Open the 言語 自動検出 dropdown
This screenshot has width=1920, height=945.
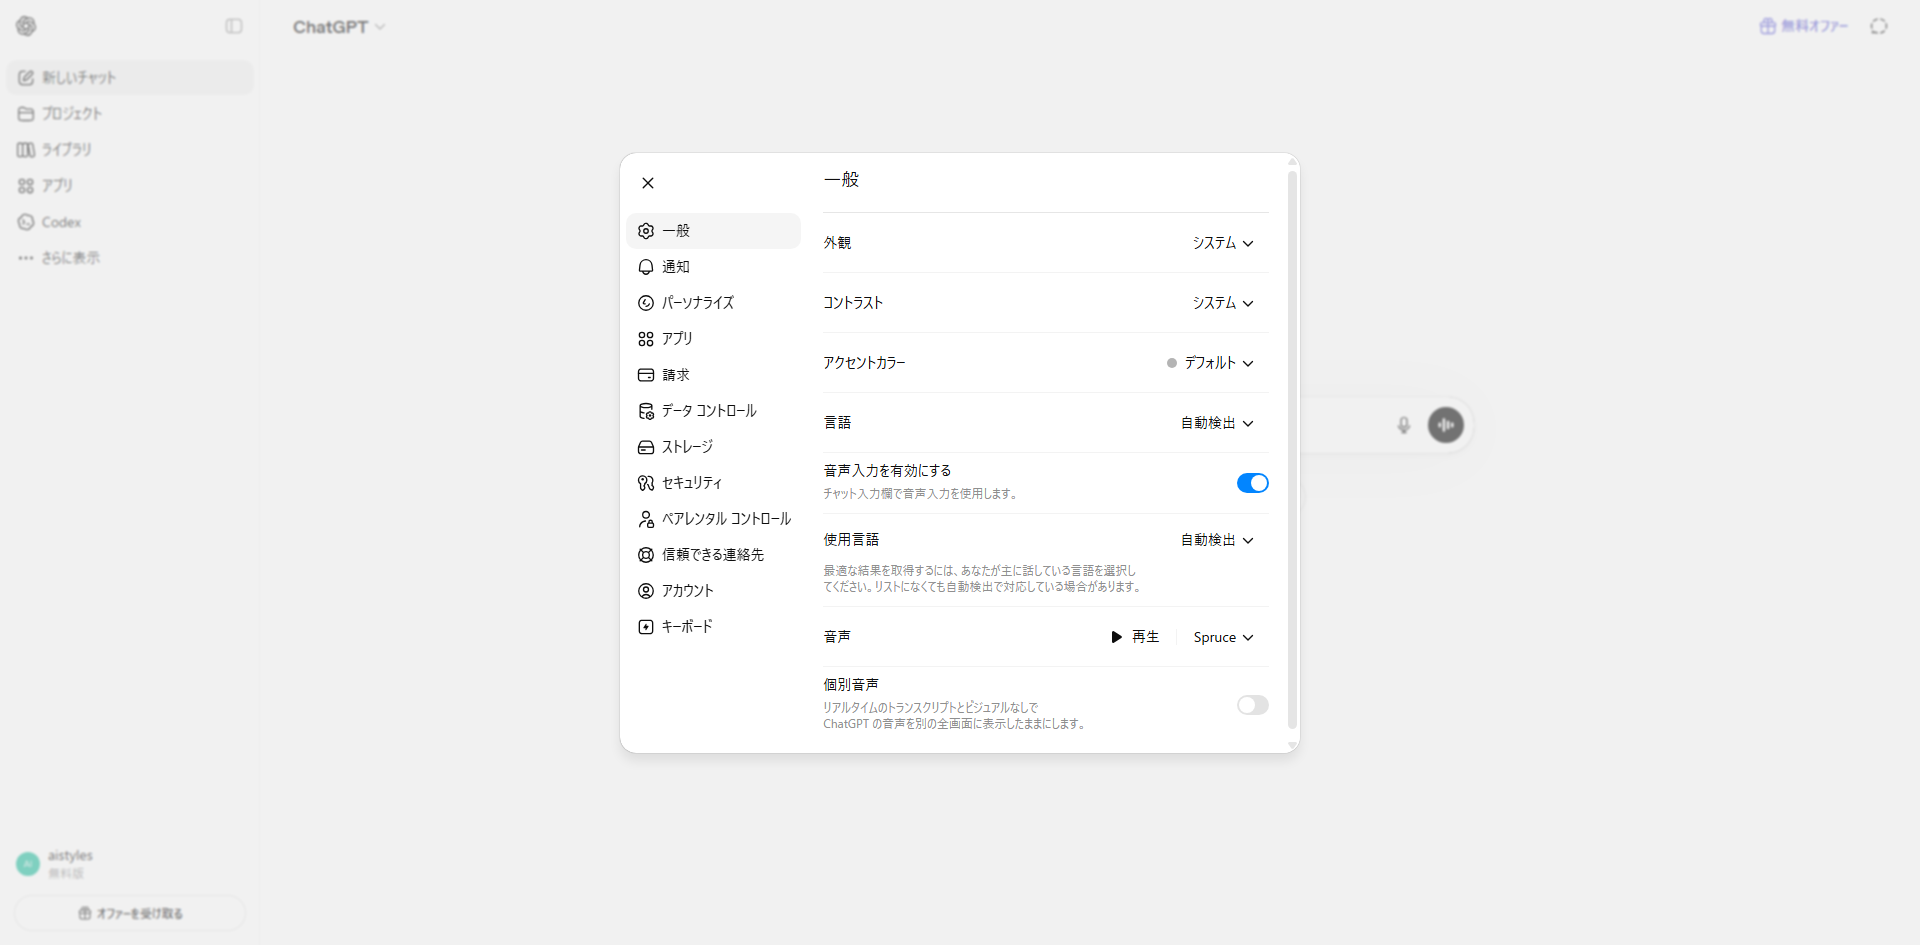(x=1217, y=423)
